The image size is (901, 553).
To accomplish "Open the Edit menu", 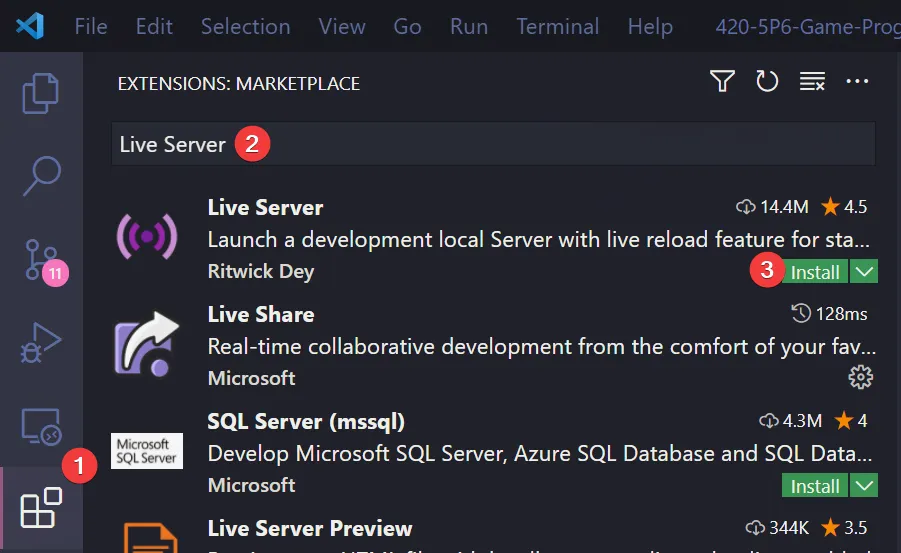I will [154, 26].
